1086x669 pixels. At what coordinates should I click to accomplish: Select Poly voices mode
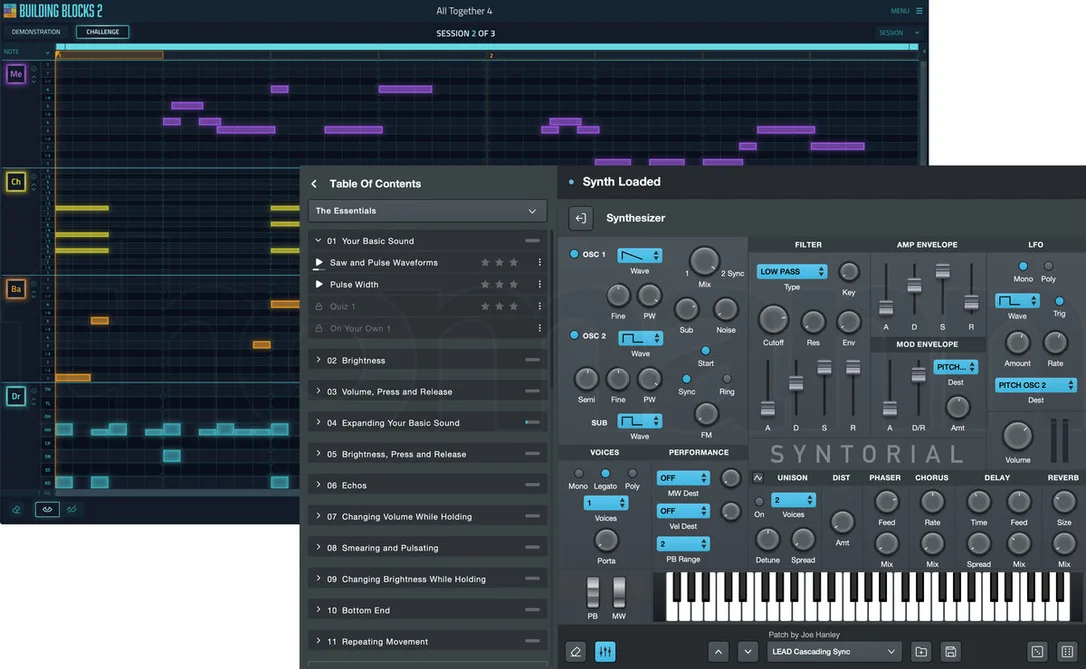632,474
